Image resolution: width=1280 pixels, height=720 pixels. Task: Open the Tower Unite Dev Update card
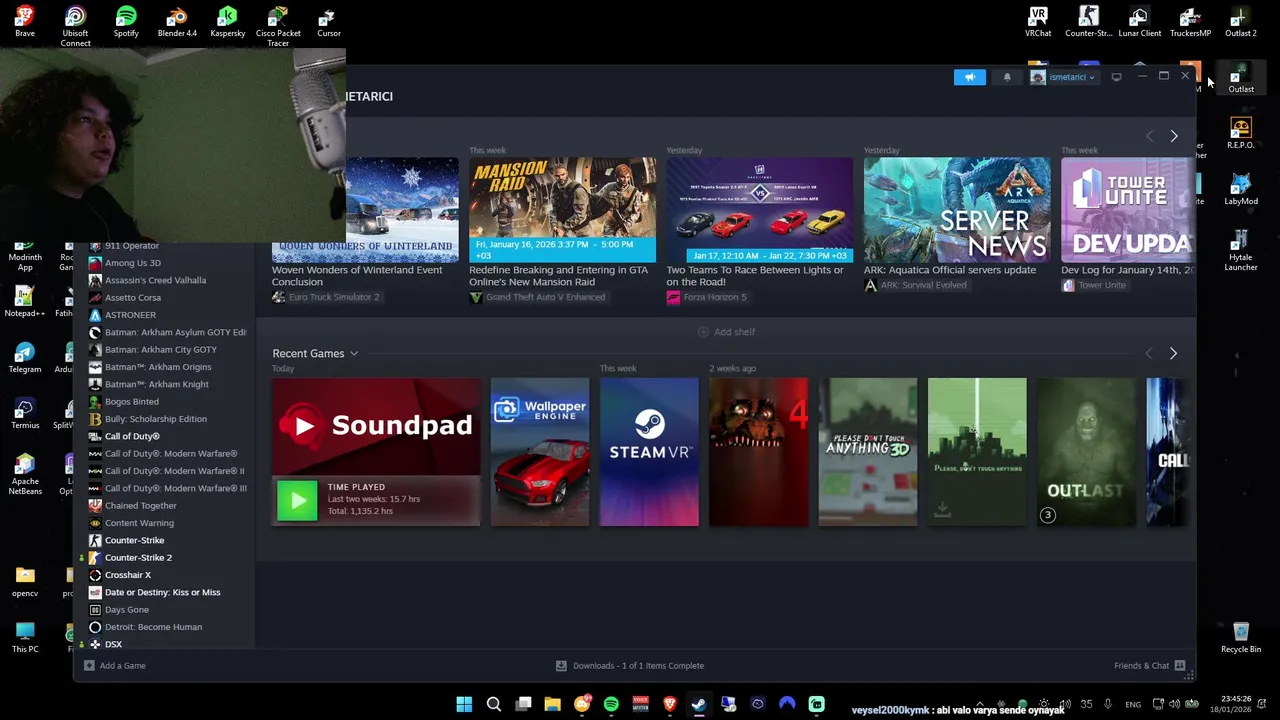coord(1128,210)
